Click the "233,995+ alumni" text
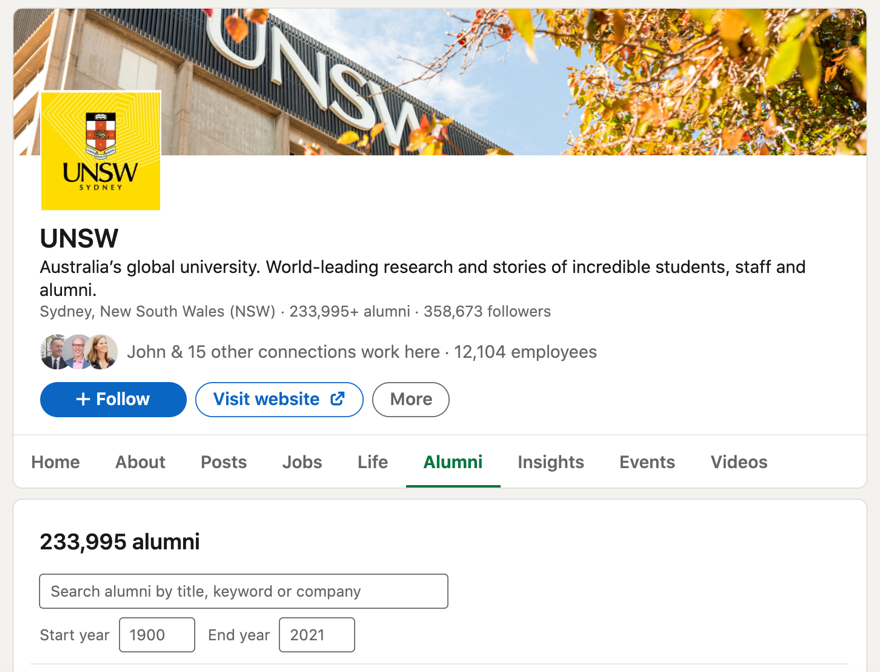880x672 pixels. tap(350, 312)
